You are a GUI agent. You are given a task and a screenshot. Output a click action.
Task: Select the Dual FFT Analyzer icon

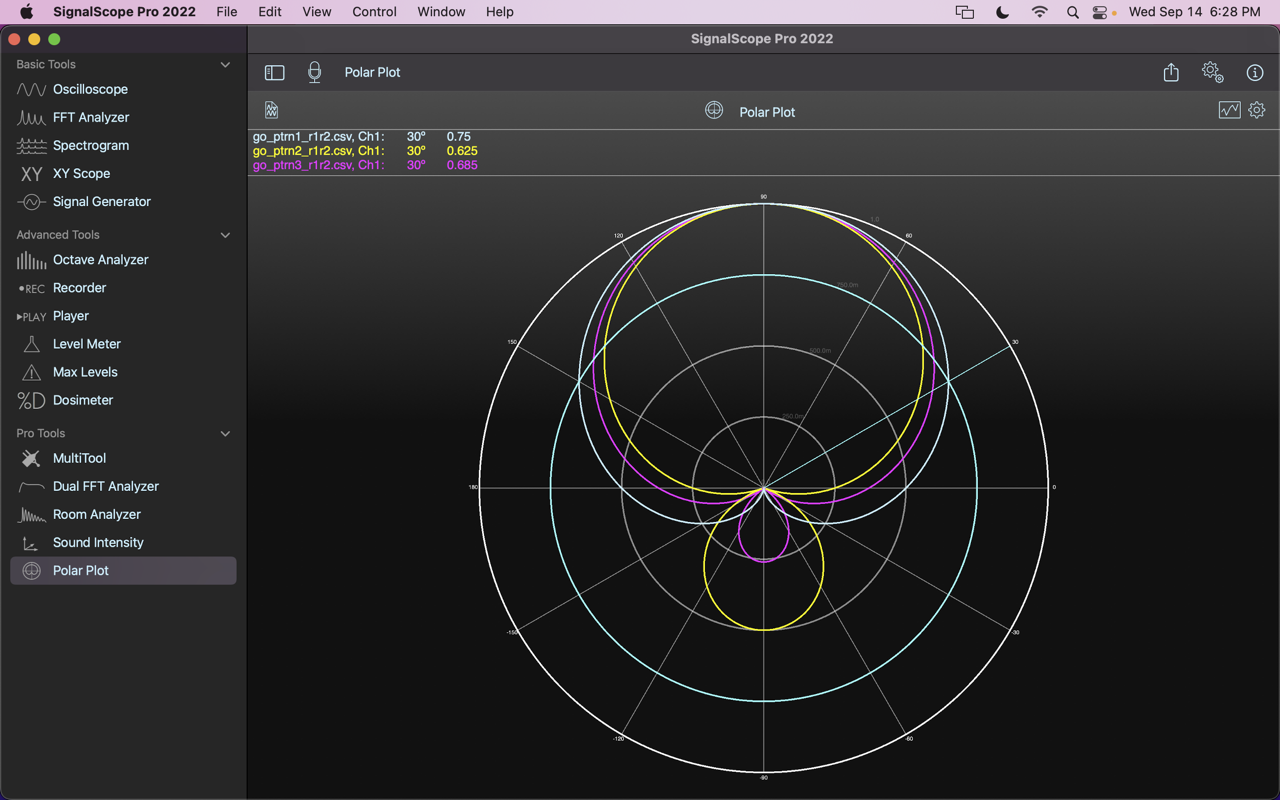click(31, 486)
